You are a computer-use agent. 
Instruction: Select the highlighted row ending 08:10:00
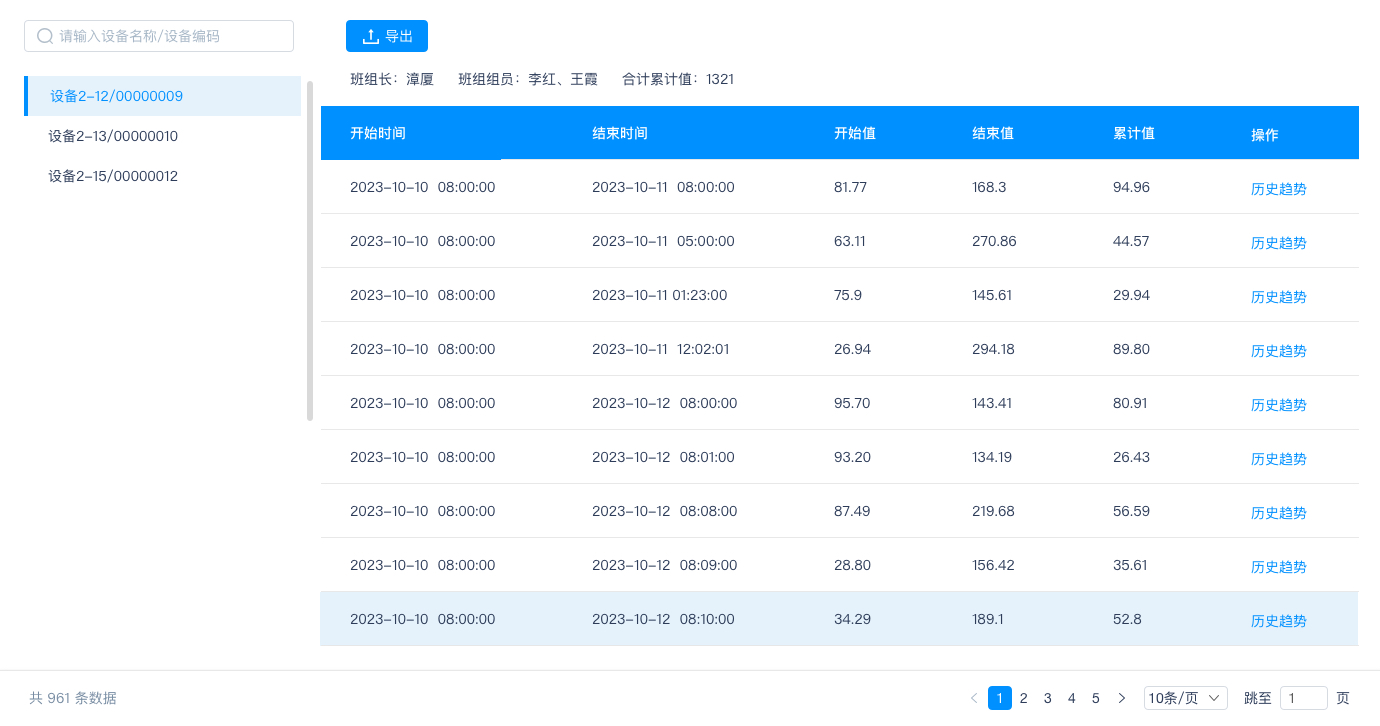(x=700, y=620)
